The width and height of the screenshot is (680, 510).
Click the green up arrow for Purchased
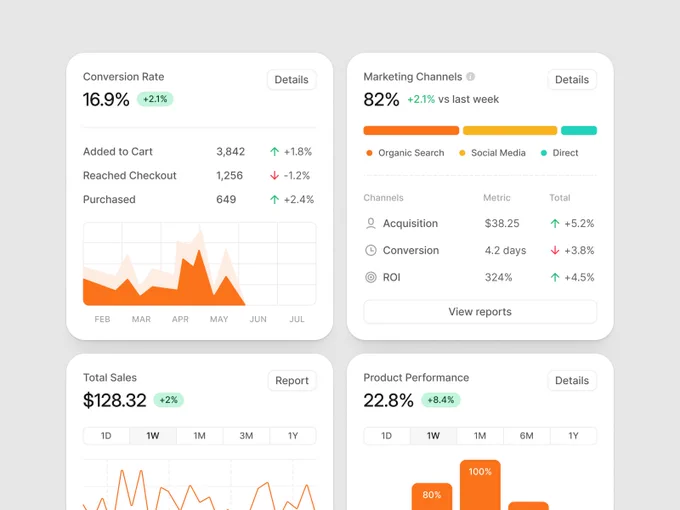coord(275,199)
